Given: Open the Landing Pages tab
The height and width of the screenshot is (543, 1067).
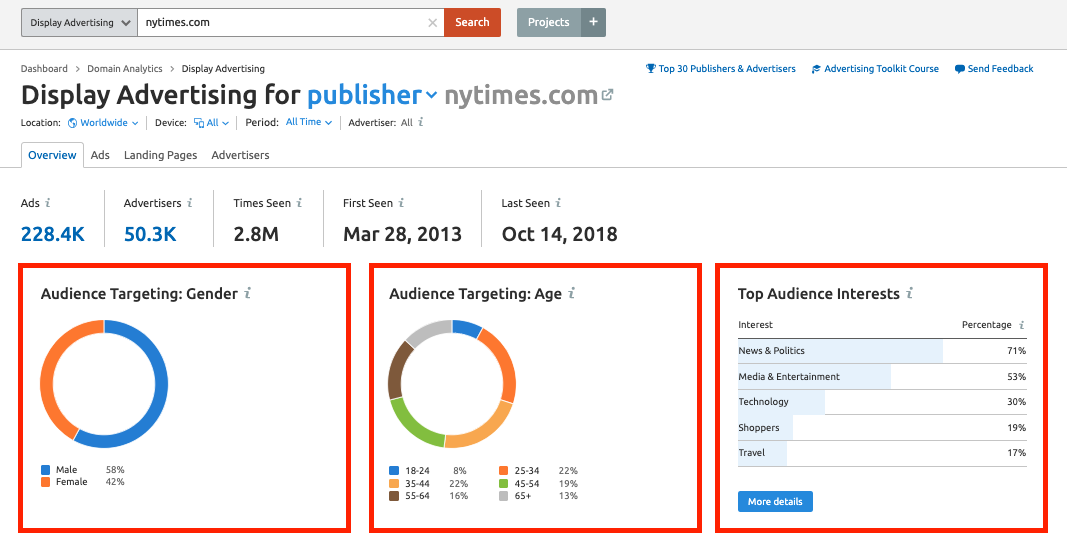Looking at the screenshot, I should (x=161, y=155).
